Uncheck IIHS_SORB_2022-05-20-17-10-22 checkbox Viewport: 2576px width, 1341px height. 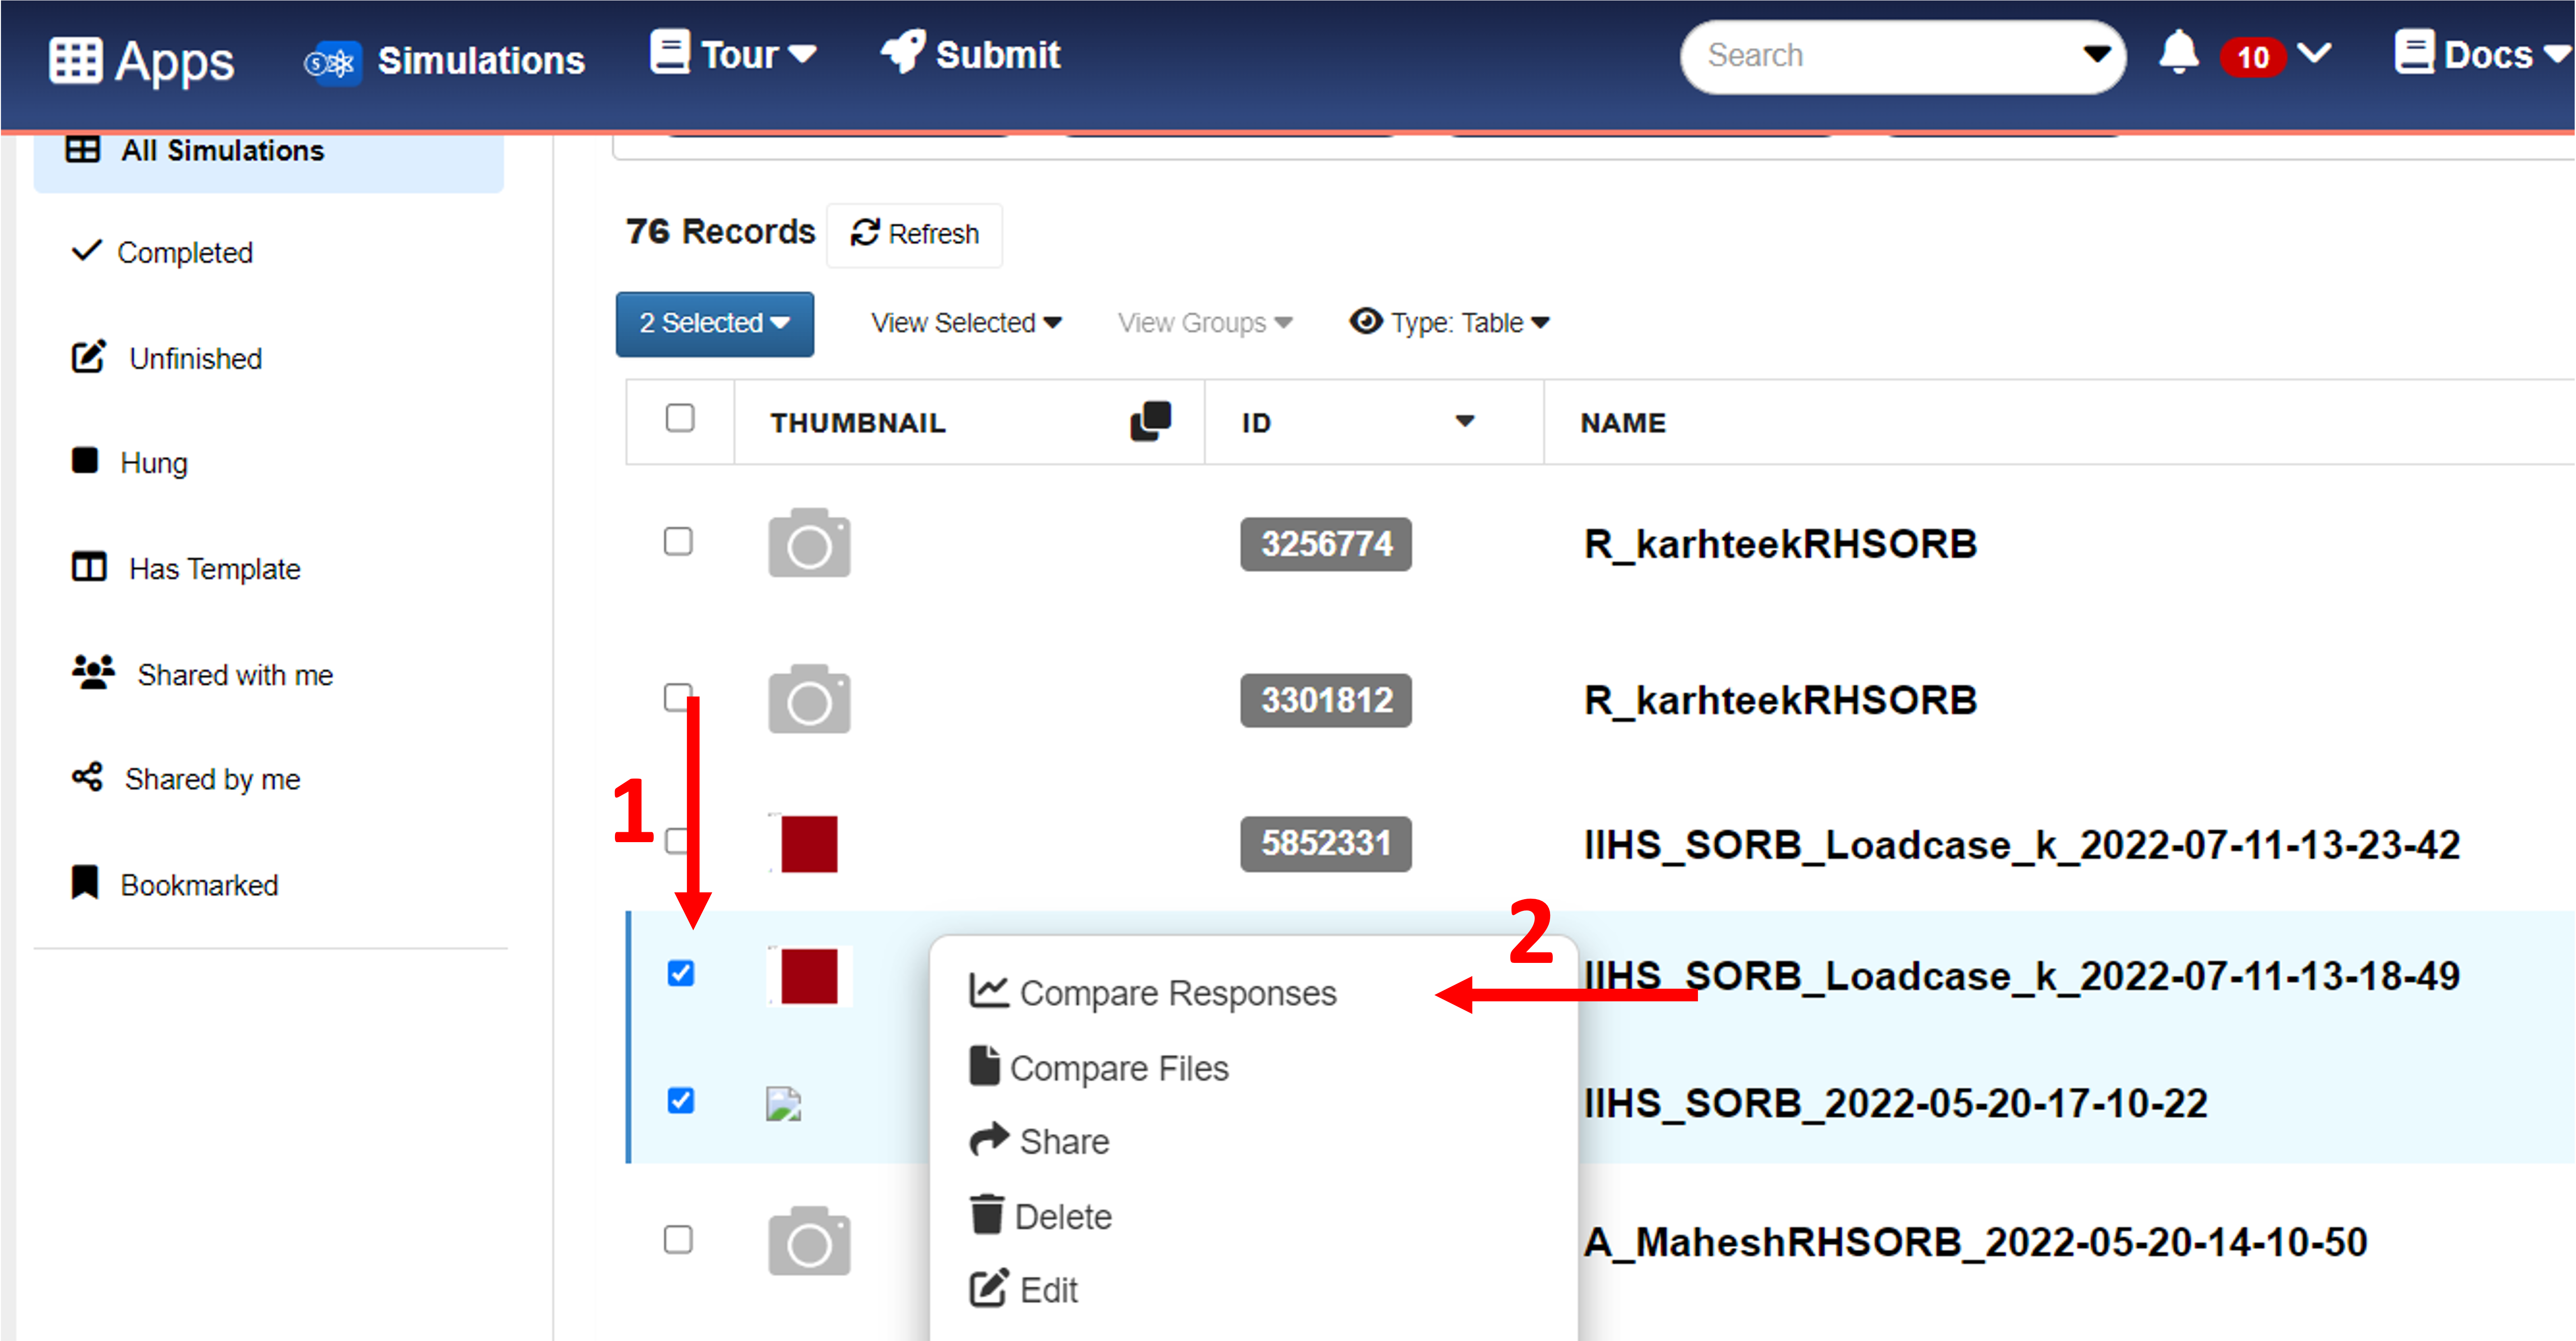(x=681, y=1100)
